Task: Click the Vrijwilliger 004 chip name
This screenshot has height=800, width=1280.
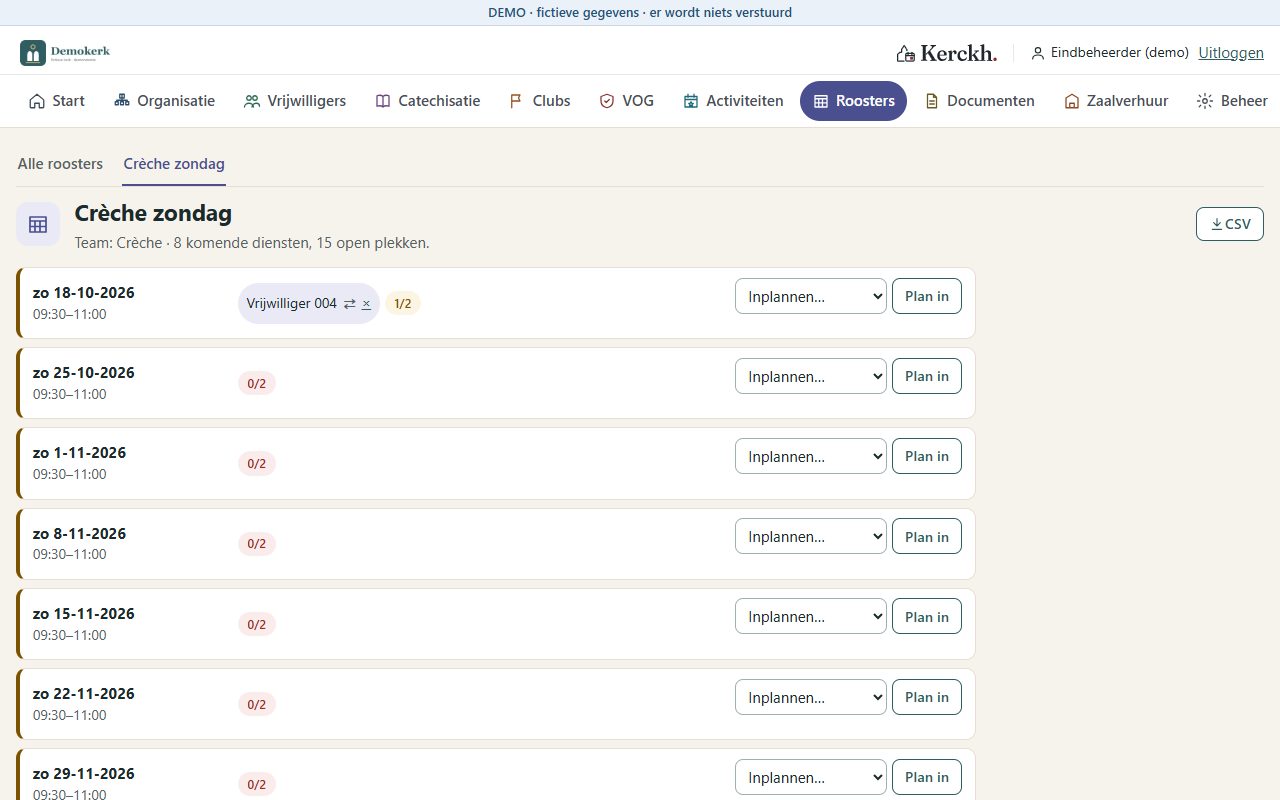Action: tap(292, 304)
